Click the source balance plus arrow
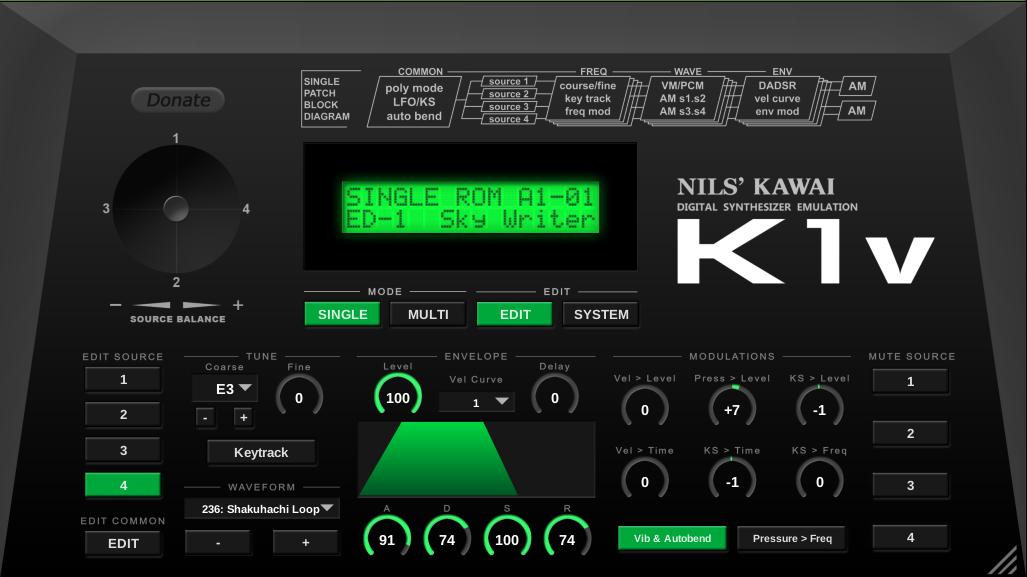The image size is (1027, 577). coord(238,305)
